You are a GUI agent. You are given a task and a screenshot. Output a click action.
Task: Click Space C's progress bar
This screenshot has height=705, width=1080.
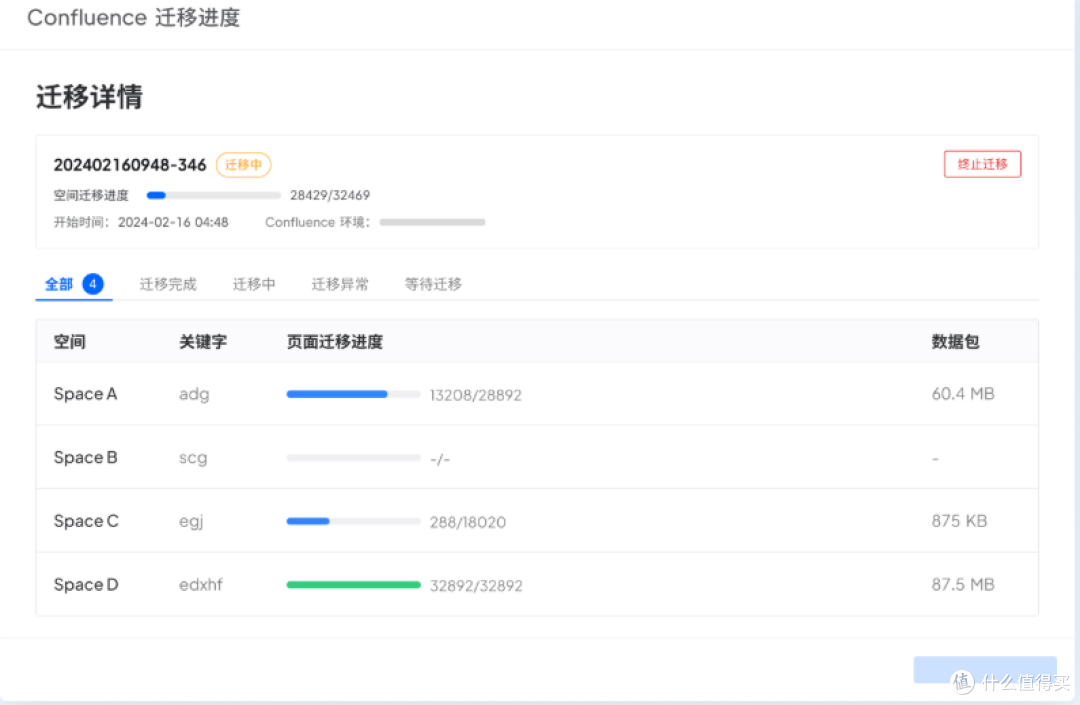tap(352, 521)
